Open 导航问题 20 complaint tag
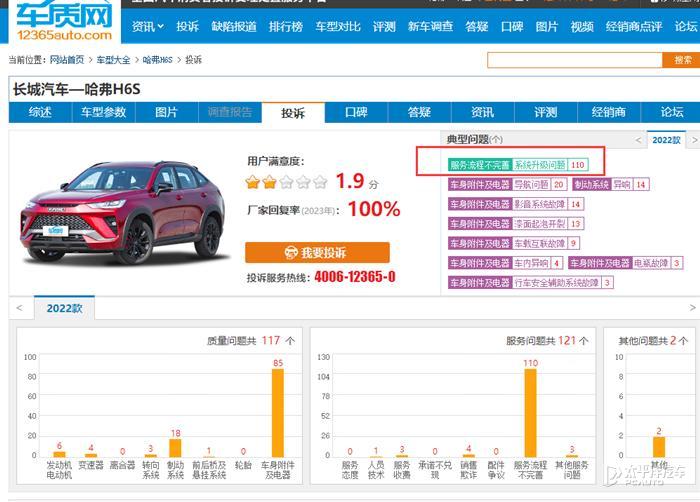This screenshot has width=700, height=502. click(x=508, y=184)
